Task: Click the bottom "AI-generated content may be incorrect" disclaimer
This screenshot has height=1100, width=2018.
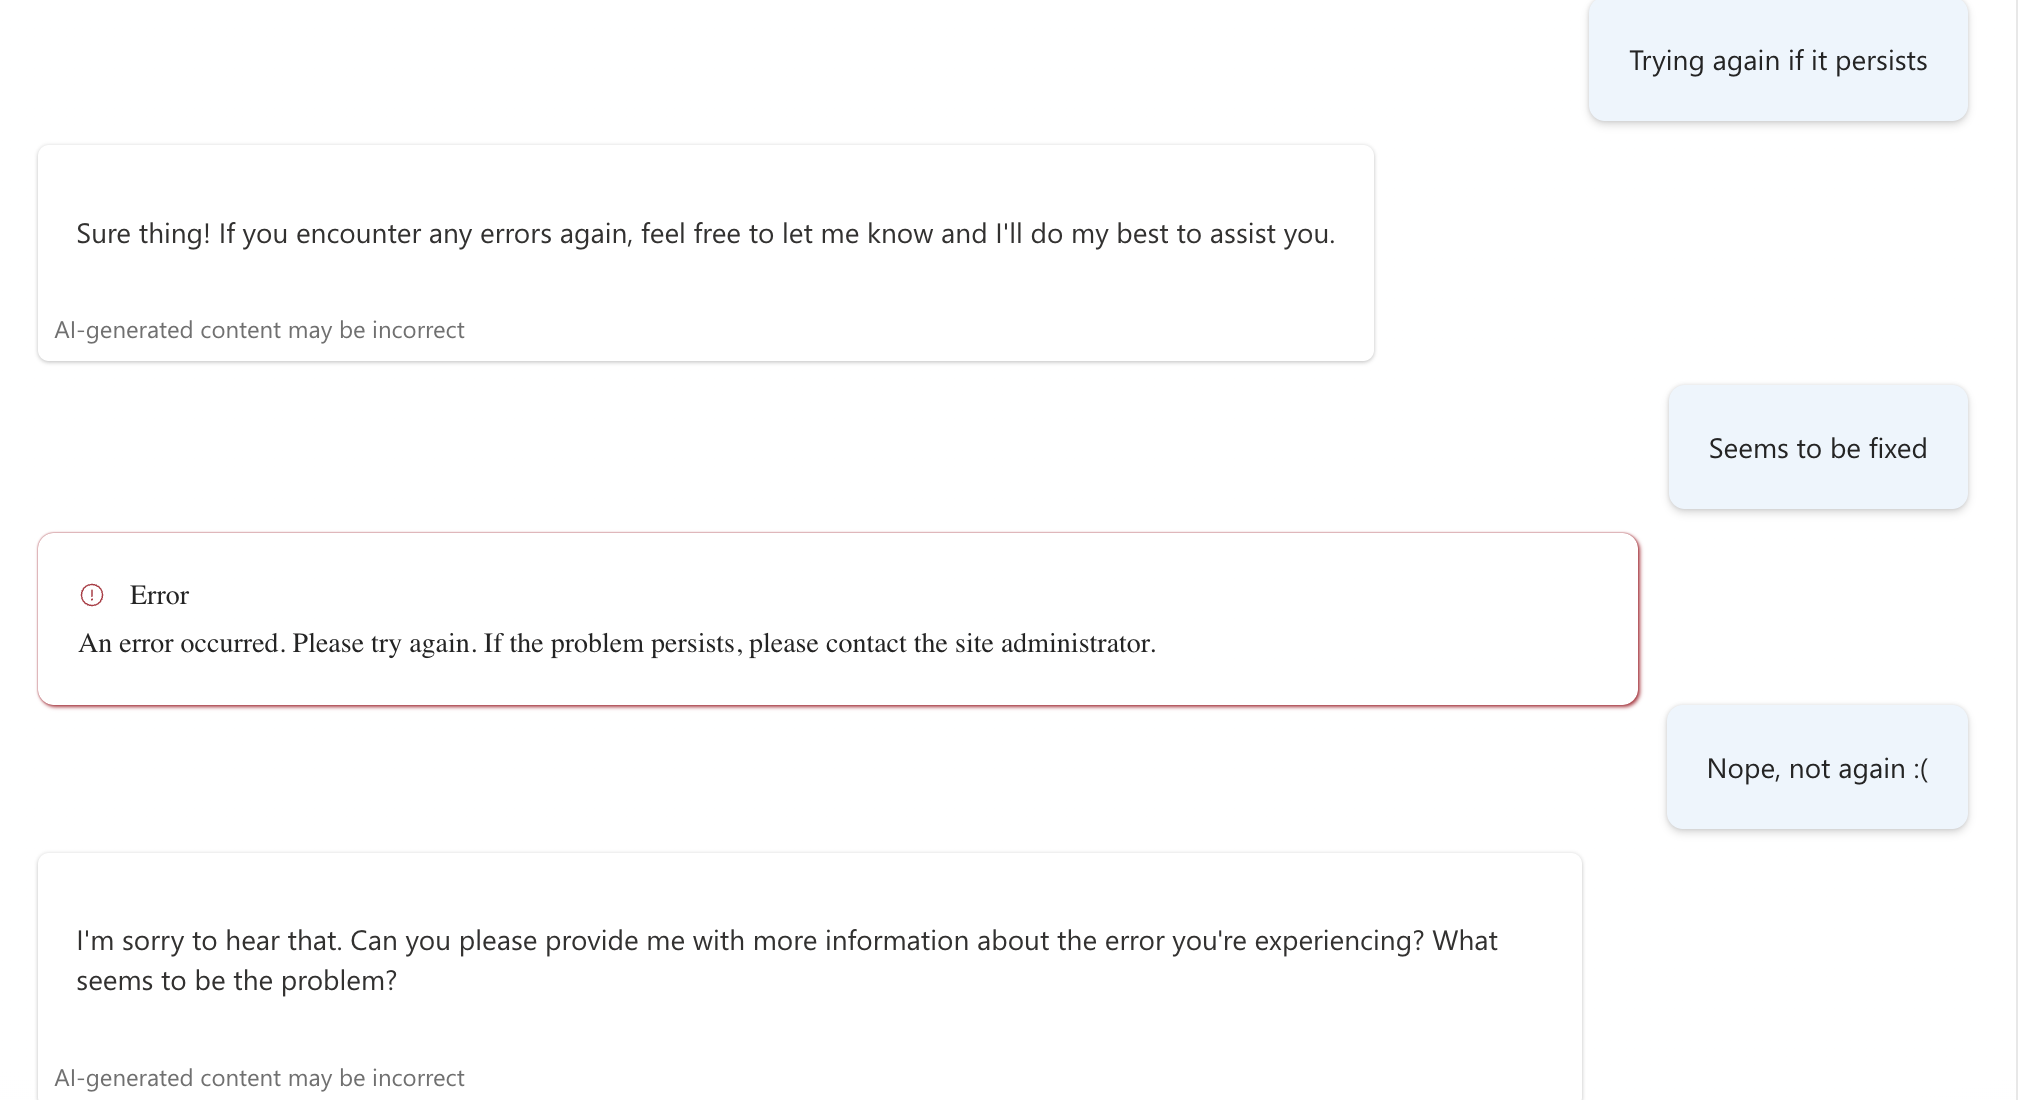Action: pyautogui.click(x=259, y=1077)
